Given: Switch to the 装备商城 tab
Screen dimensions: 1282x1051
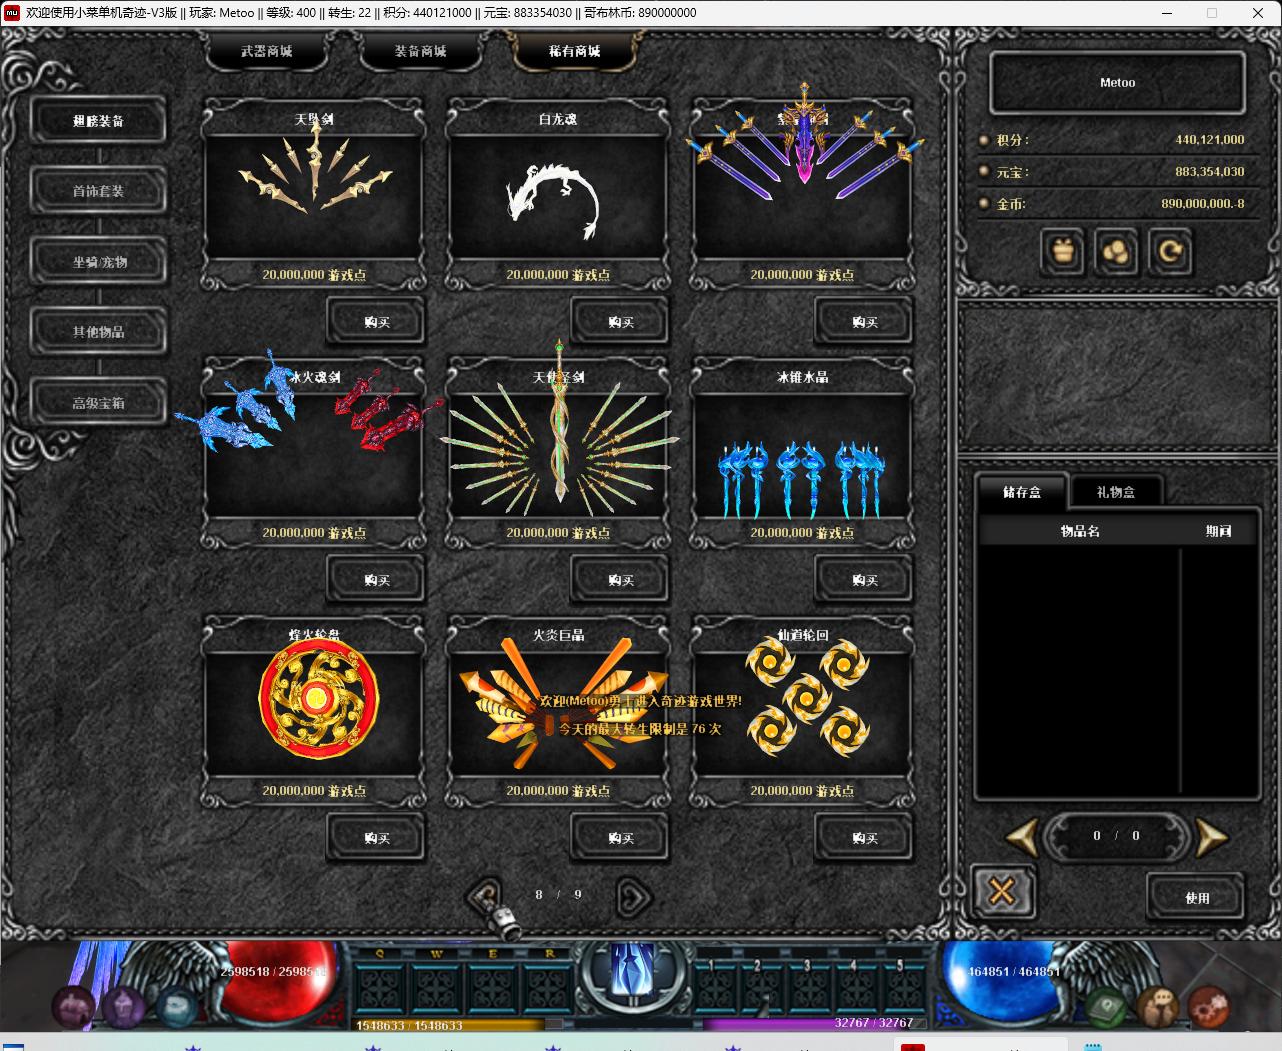Looking at the screenshot, I should (x=420, y=51).
